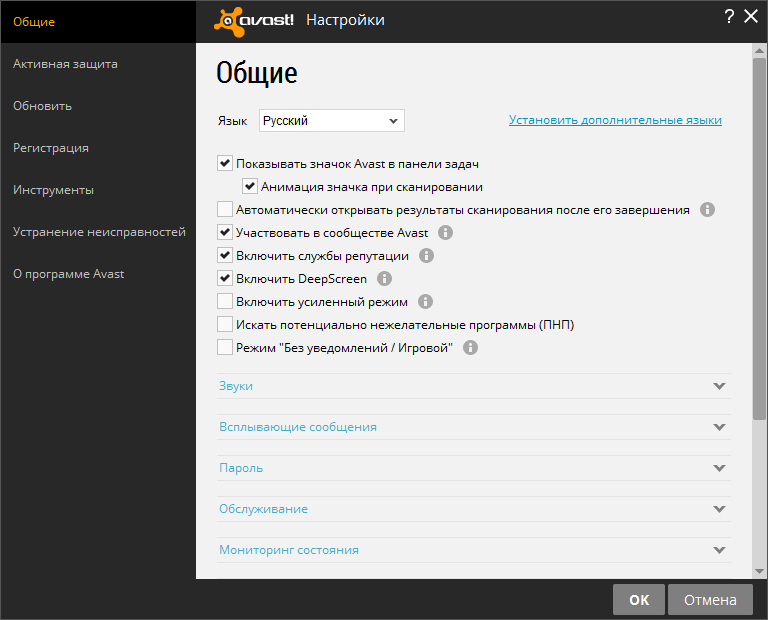This screenshot has height=620, width=768.
Task: Uncheck 'Включить DeepScreen'
Action: pyautogui.click(x=225, y=279)
